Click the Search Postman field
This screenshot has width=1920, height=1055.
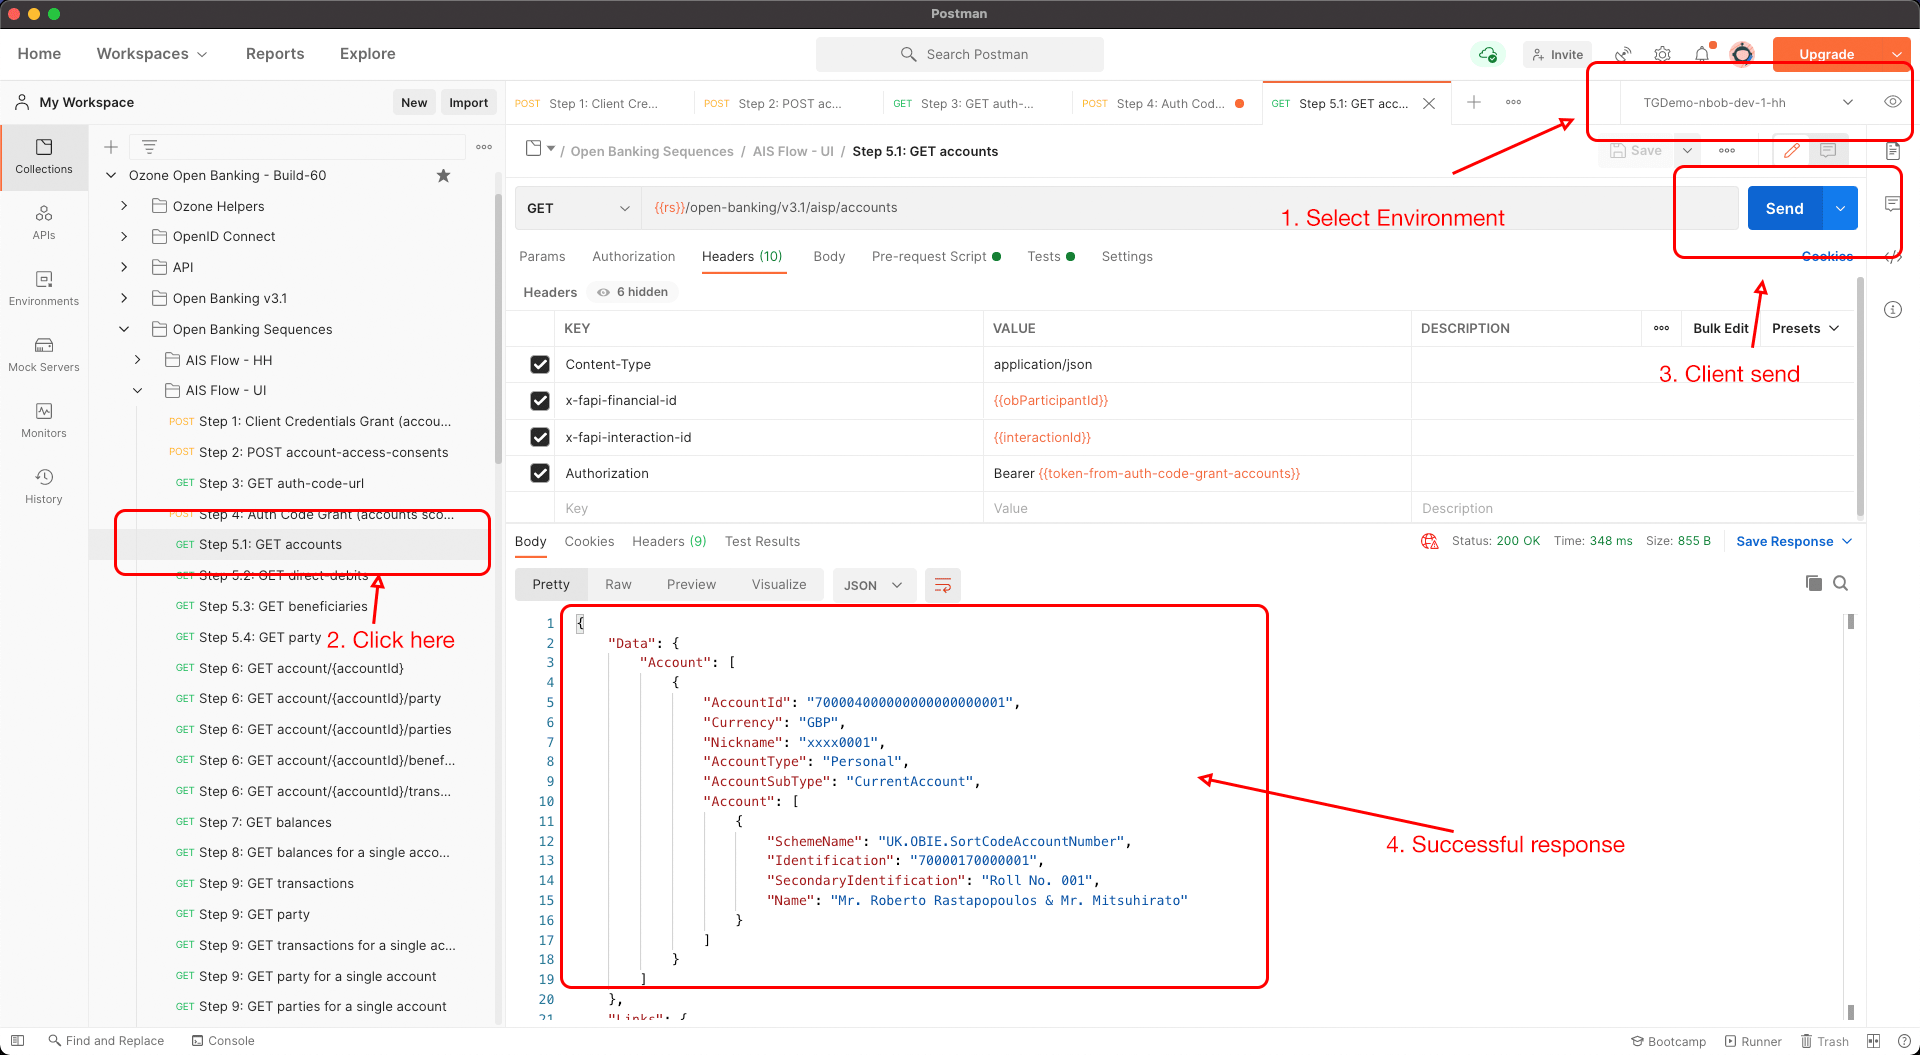(x=960, y=54)
